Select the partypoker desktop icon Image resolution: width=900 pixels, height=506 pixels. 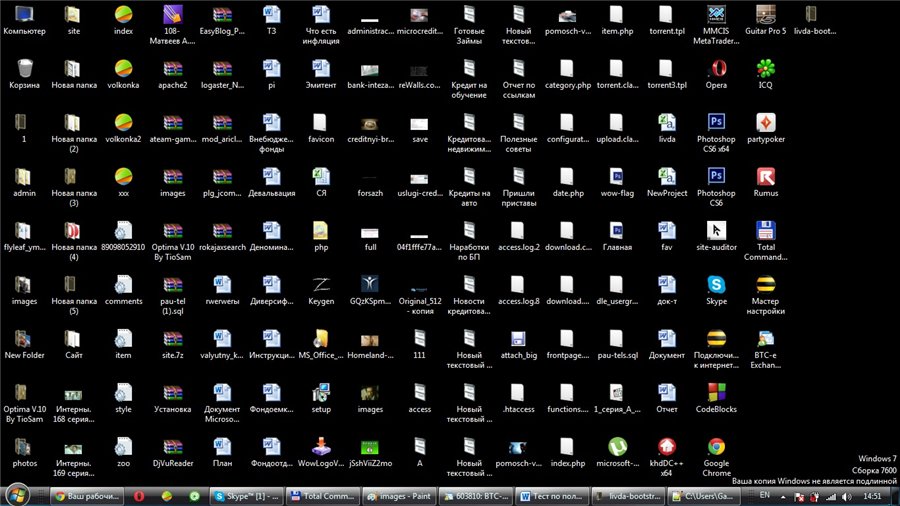(x=765, y=123)
